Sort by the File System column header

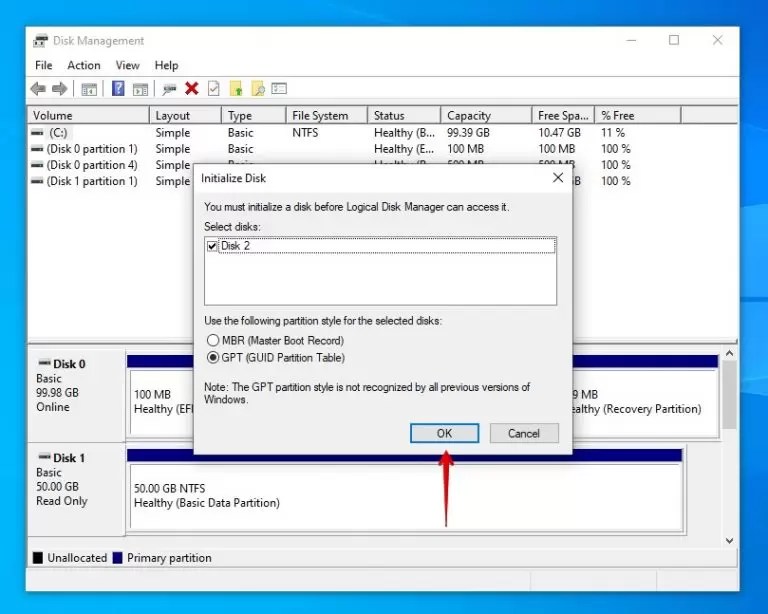326,116
